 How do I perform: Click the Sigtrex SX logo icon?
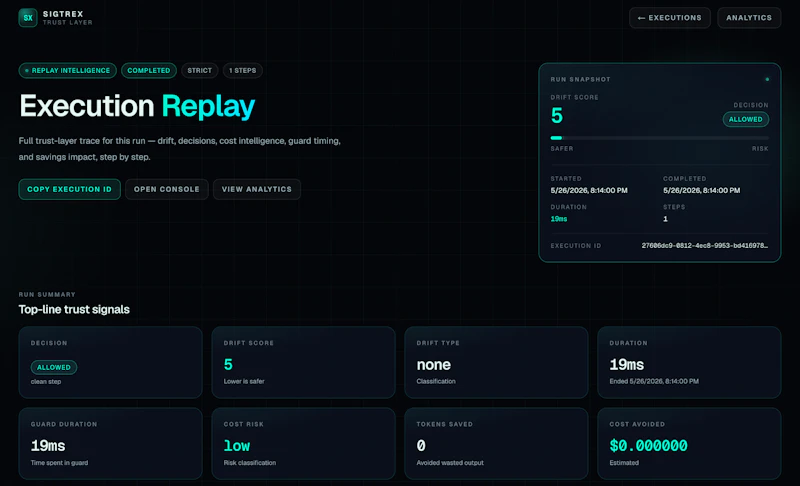pyautogui.click(x=28, y=18)
